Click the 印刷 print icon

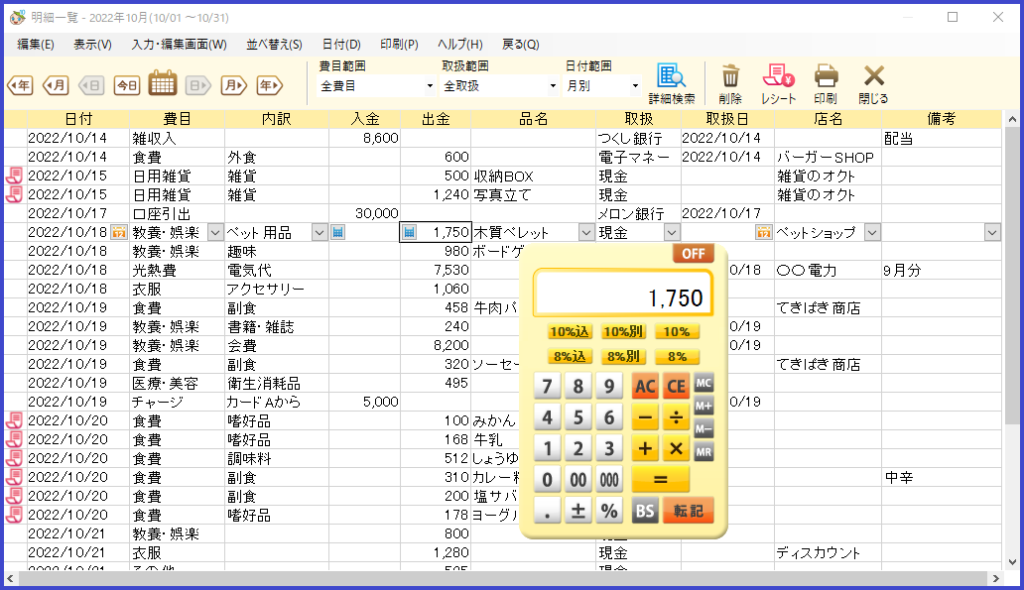coord(826,80)
